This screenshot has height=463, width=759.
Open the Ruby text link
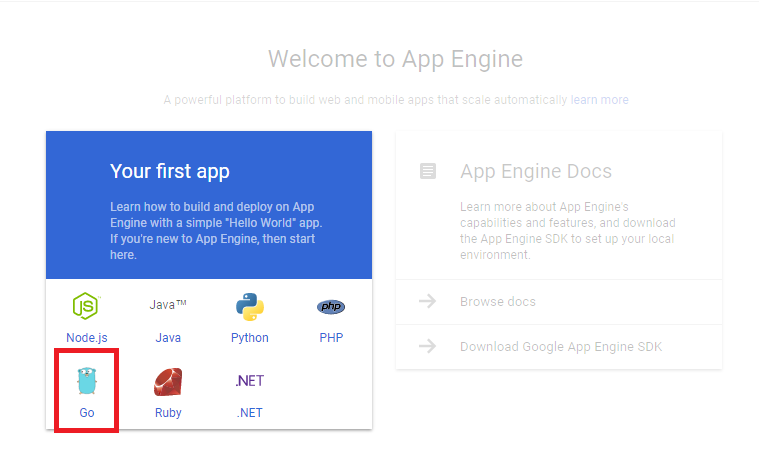168,413
